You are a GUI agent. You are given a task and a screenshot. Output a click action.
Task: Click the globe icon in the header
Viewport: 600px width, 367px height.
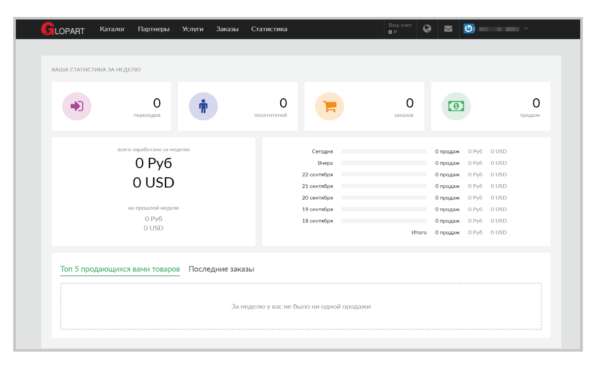coord(427,29)
